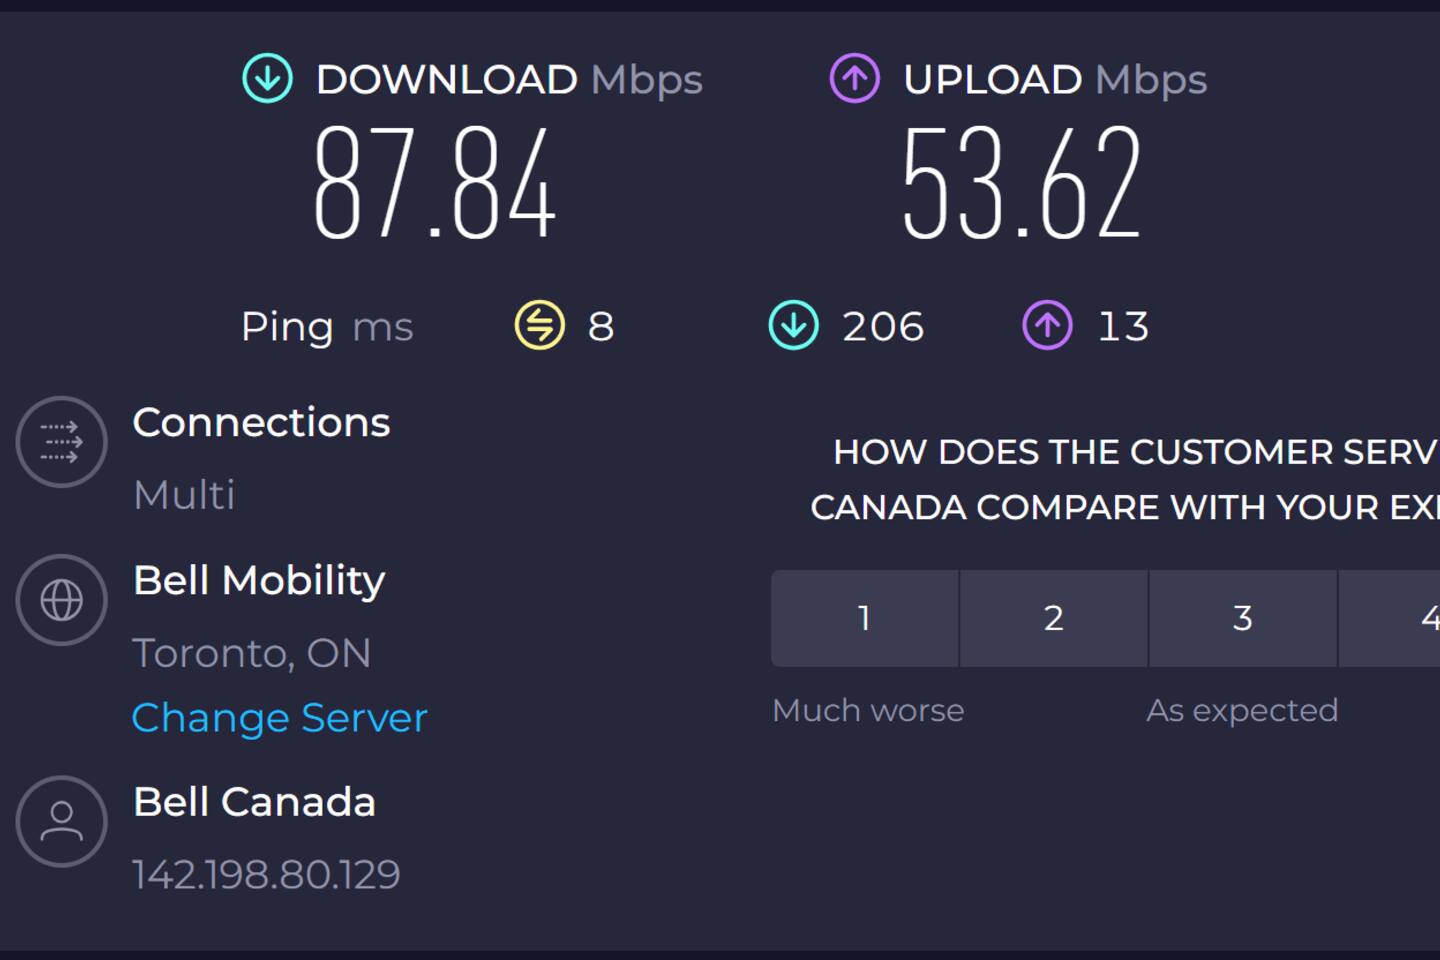This screenshot has height=960, width=1440.
Task: Select the Connections arrows icon
Action: point(61,442)
